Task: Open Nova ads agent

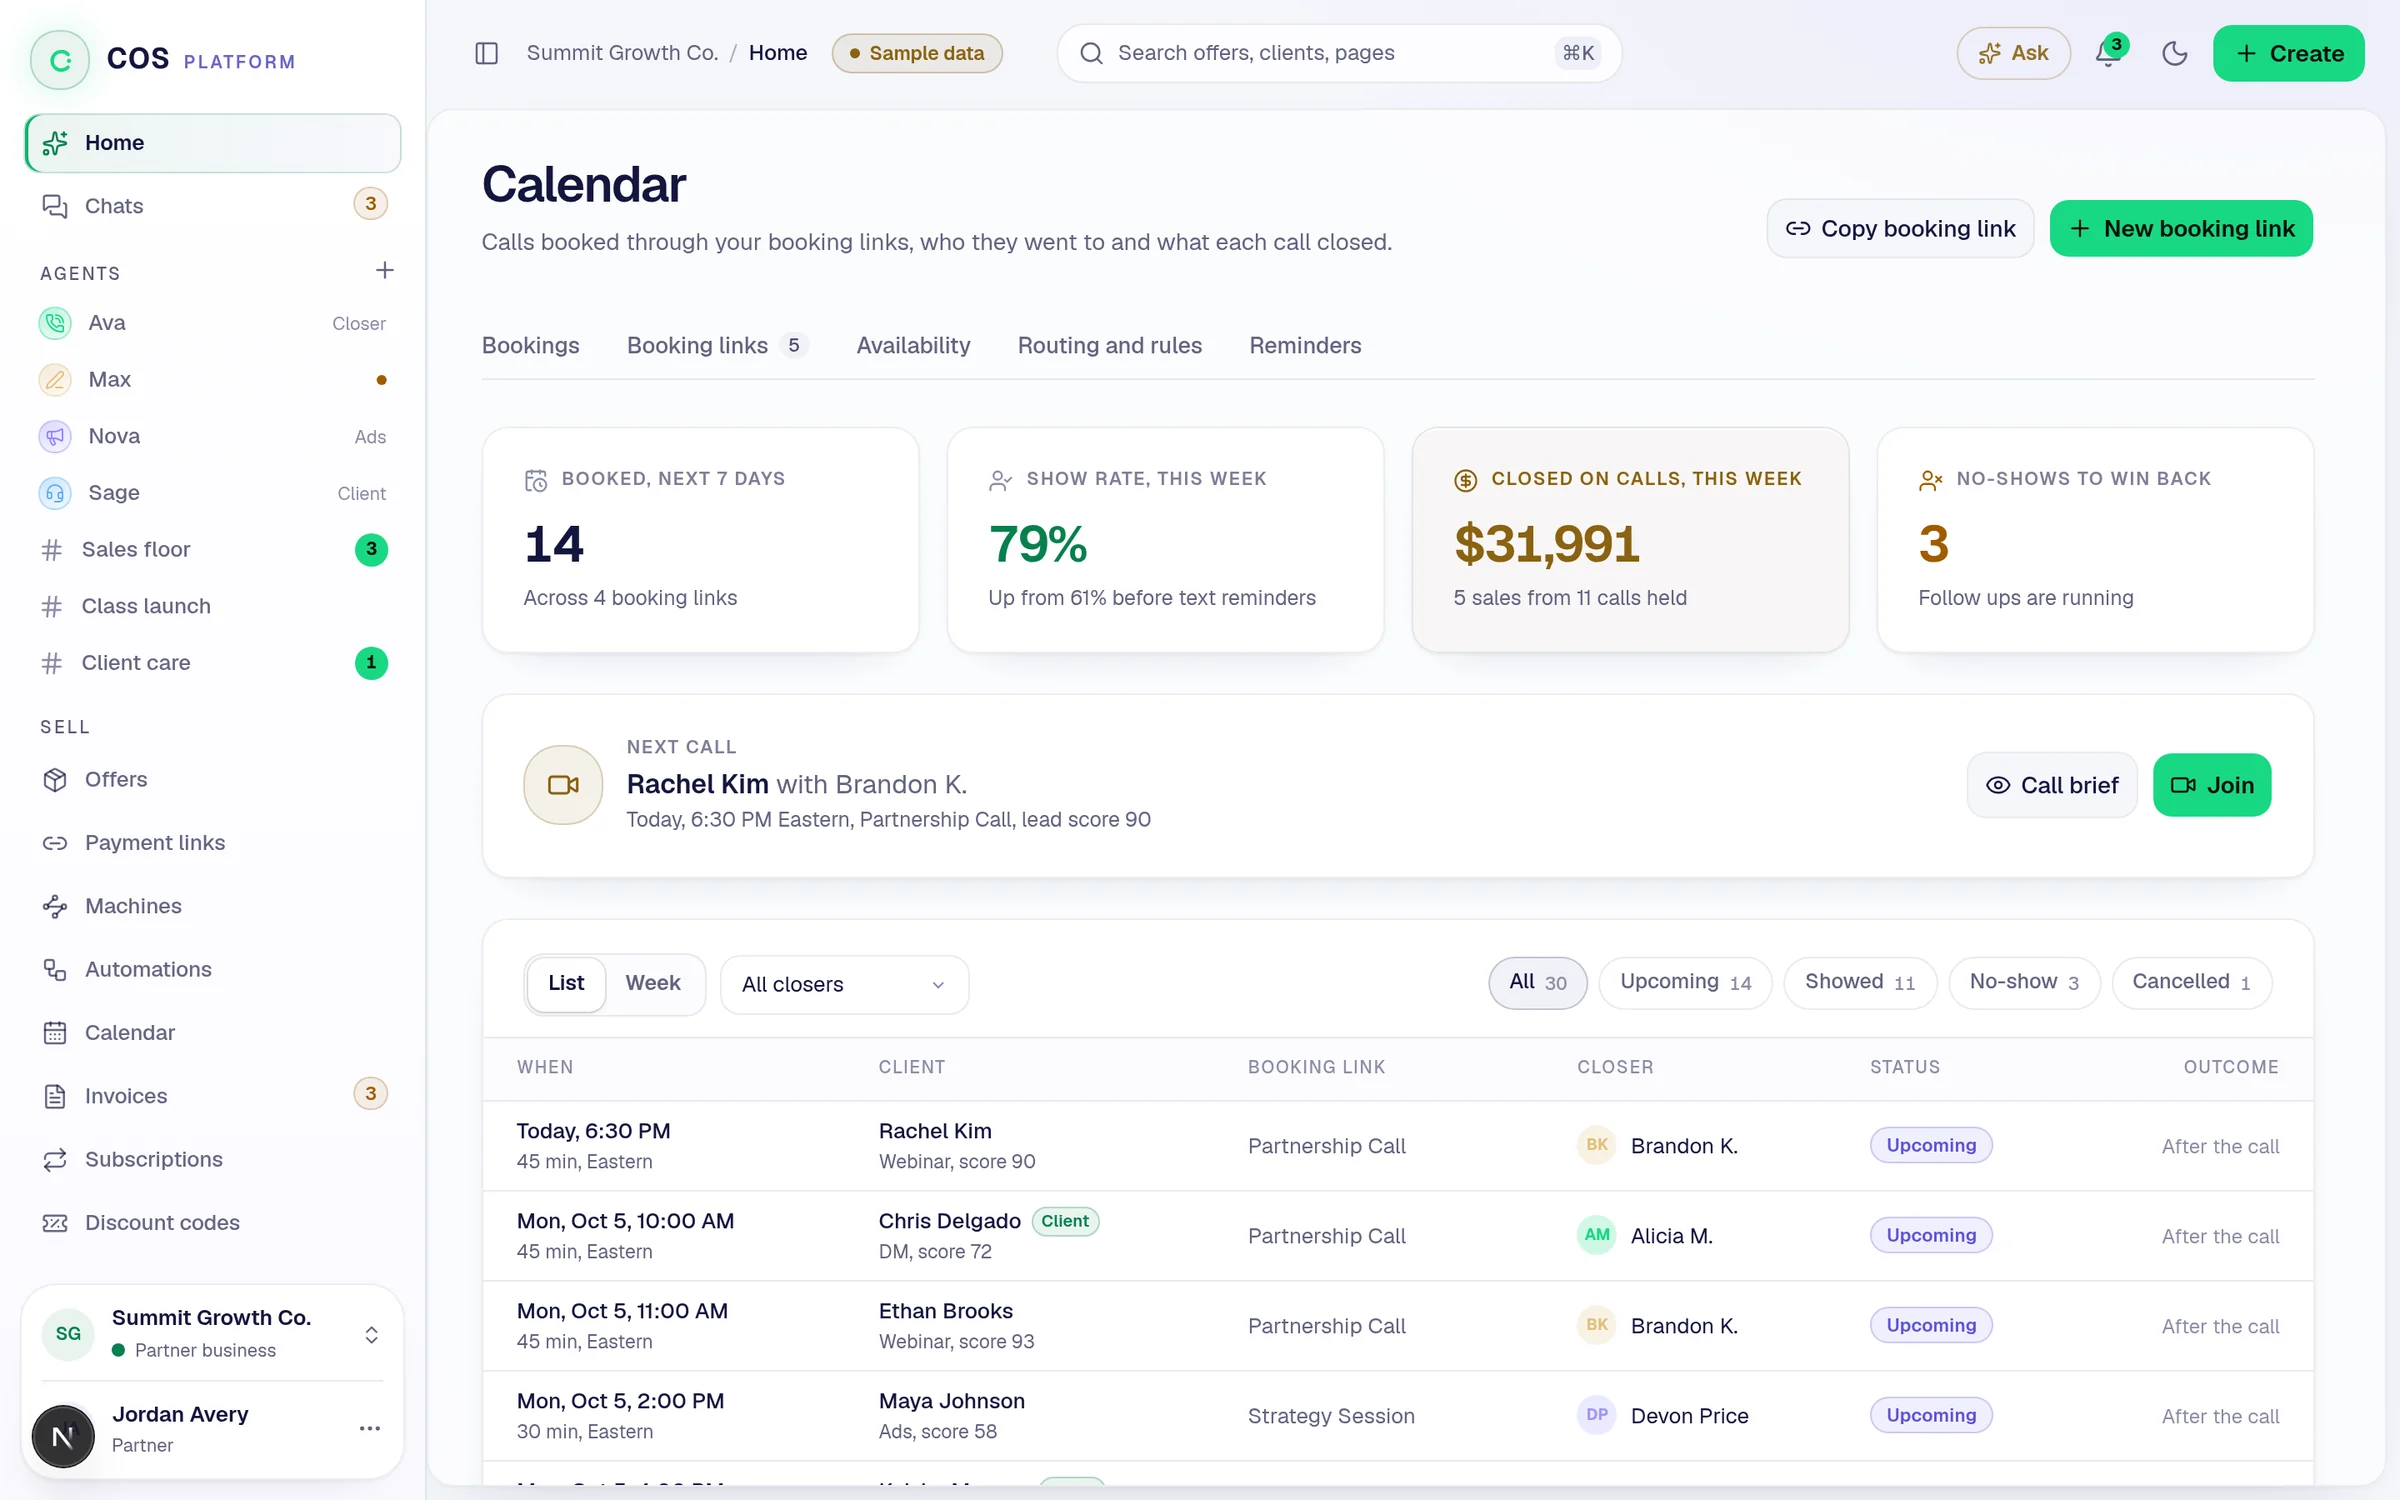Action: point(212,436)
